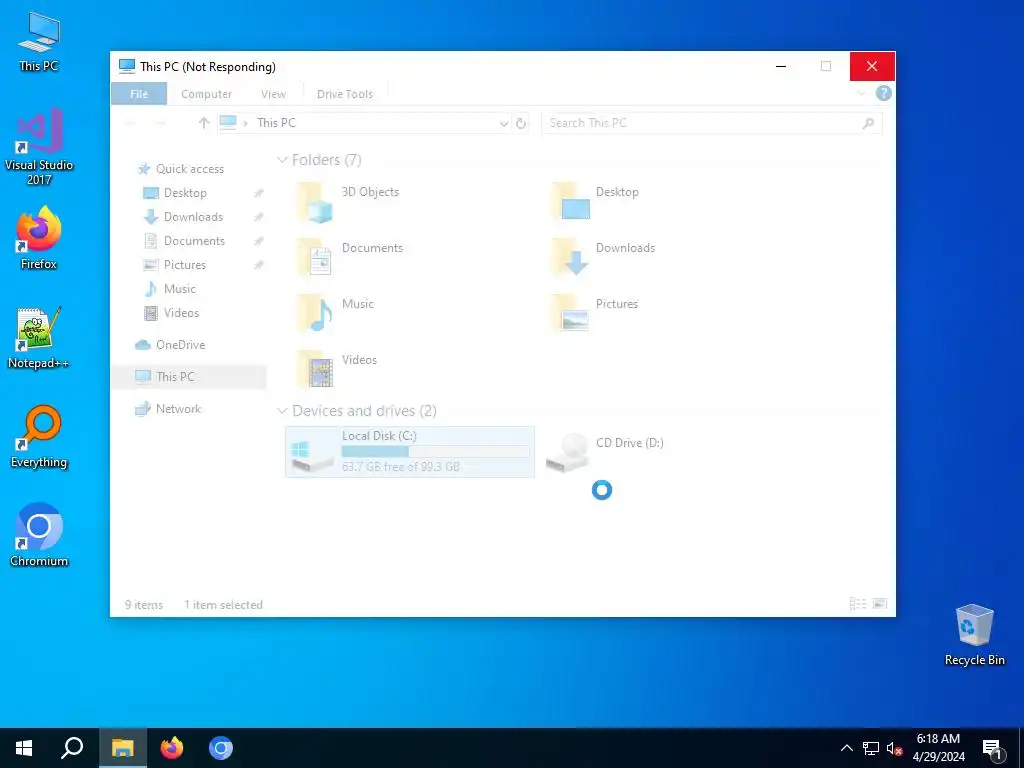Click the Firefox desktop shortcut
The width and height of the screenshot is (1024, 768).
tap(39, 238)
